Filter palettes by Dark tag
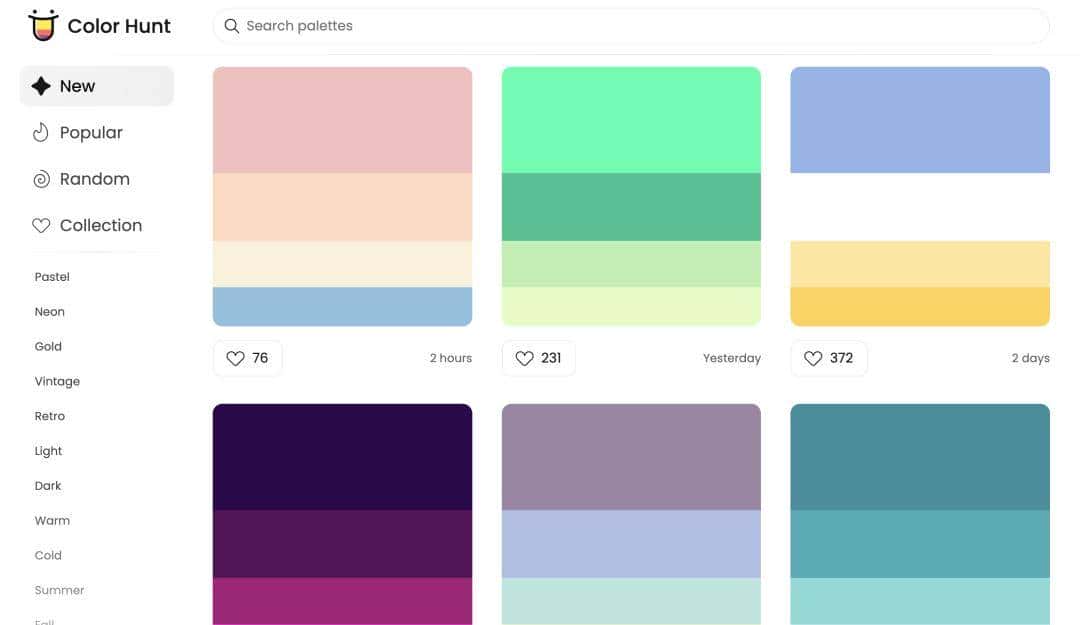 point(48,486)
